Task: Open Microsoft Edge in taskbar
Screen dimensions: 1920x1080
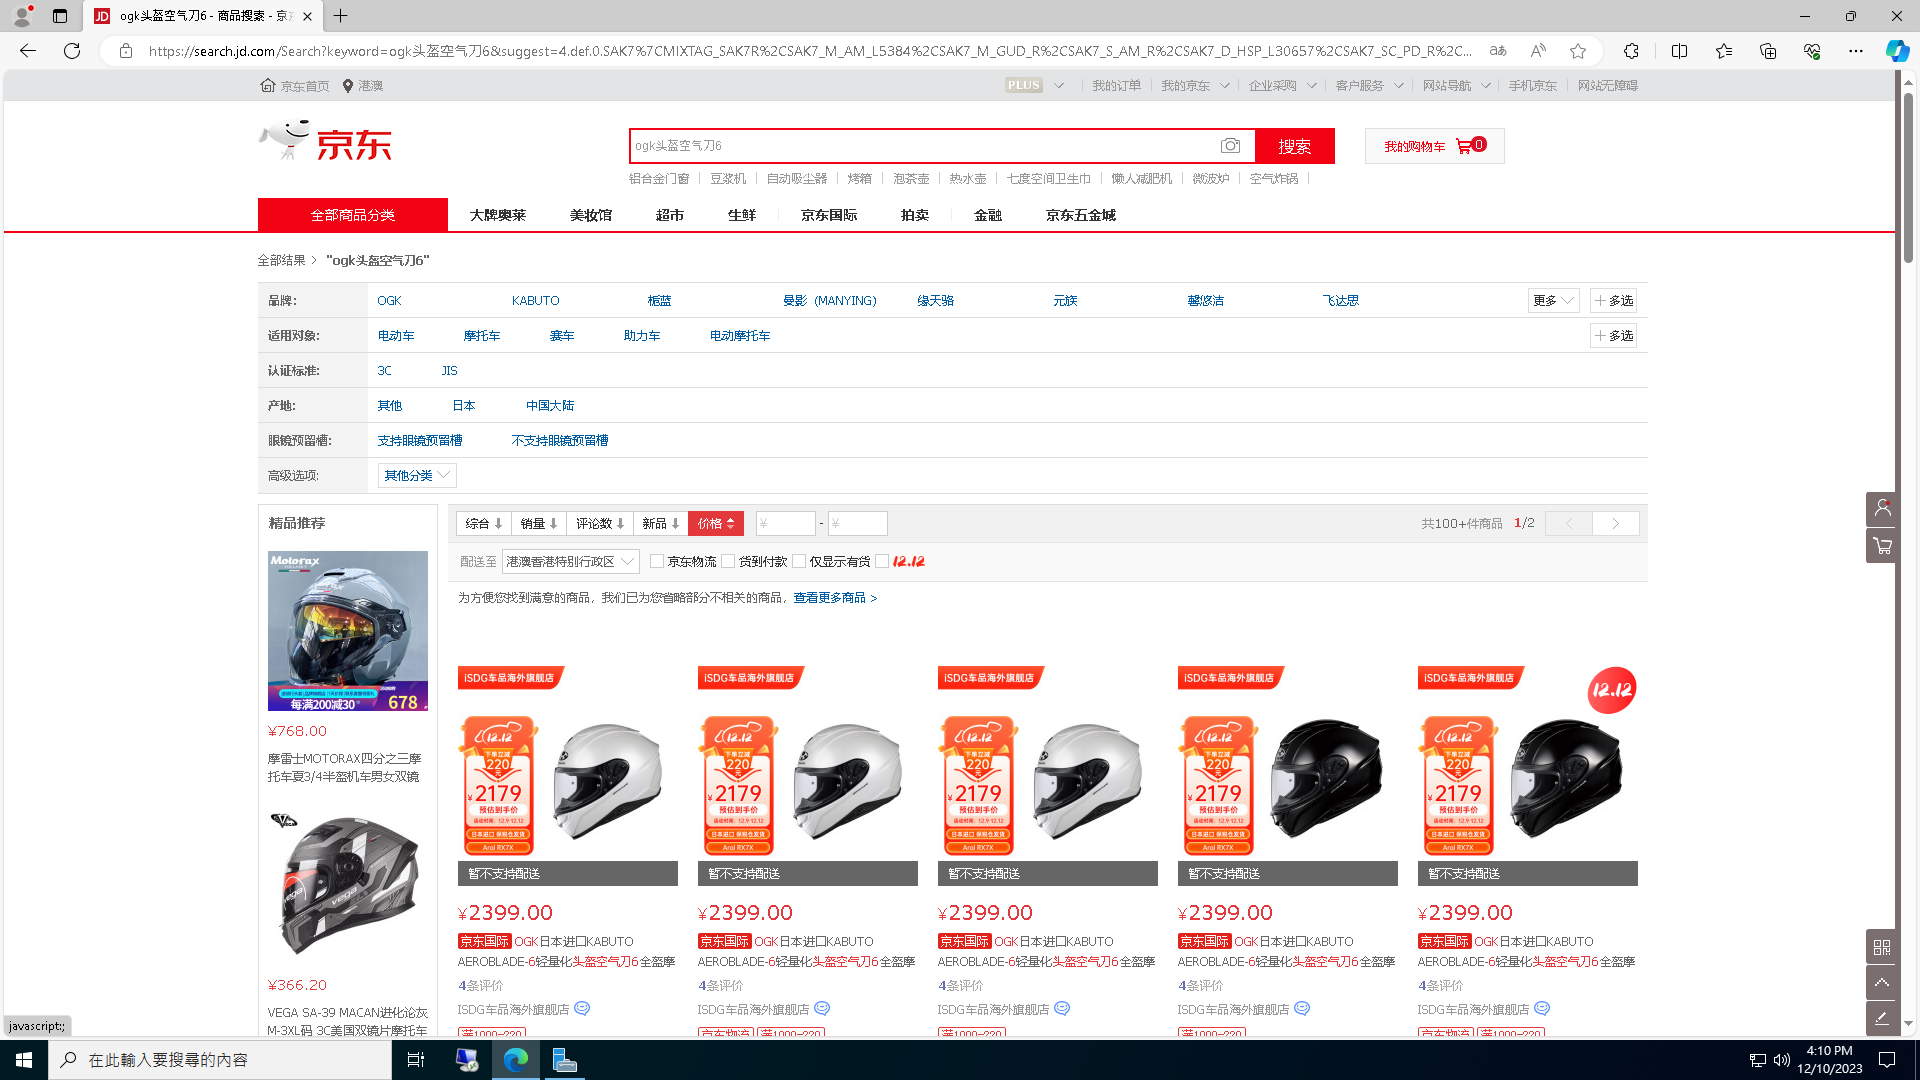Action: click(516, 1060)
